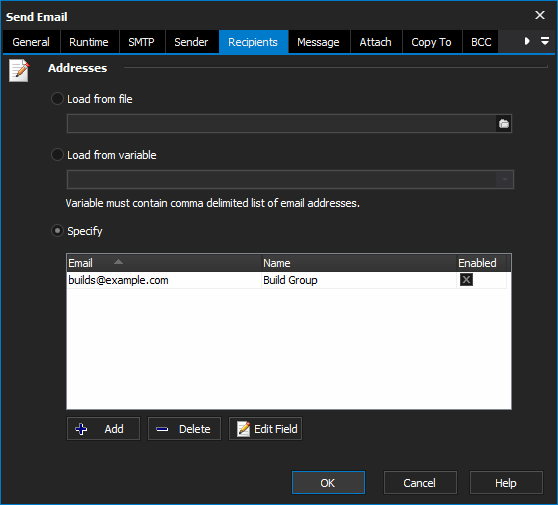Click the Addresses notepad pencil icon
The width and height of the screenshot is (558, 505).
click(x=19, y=70)
